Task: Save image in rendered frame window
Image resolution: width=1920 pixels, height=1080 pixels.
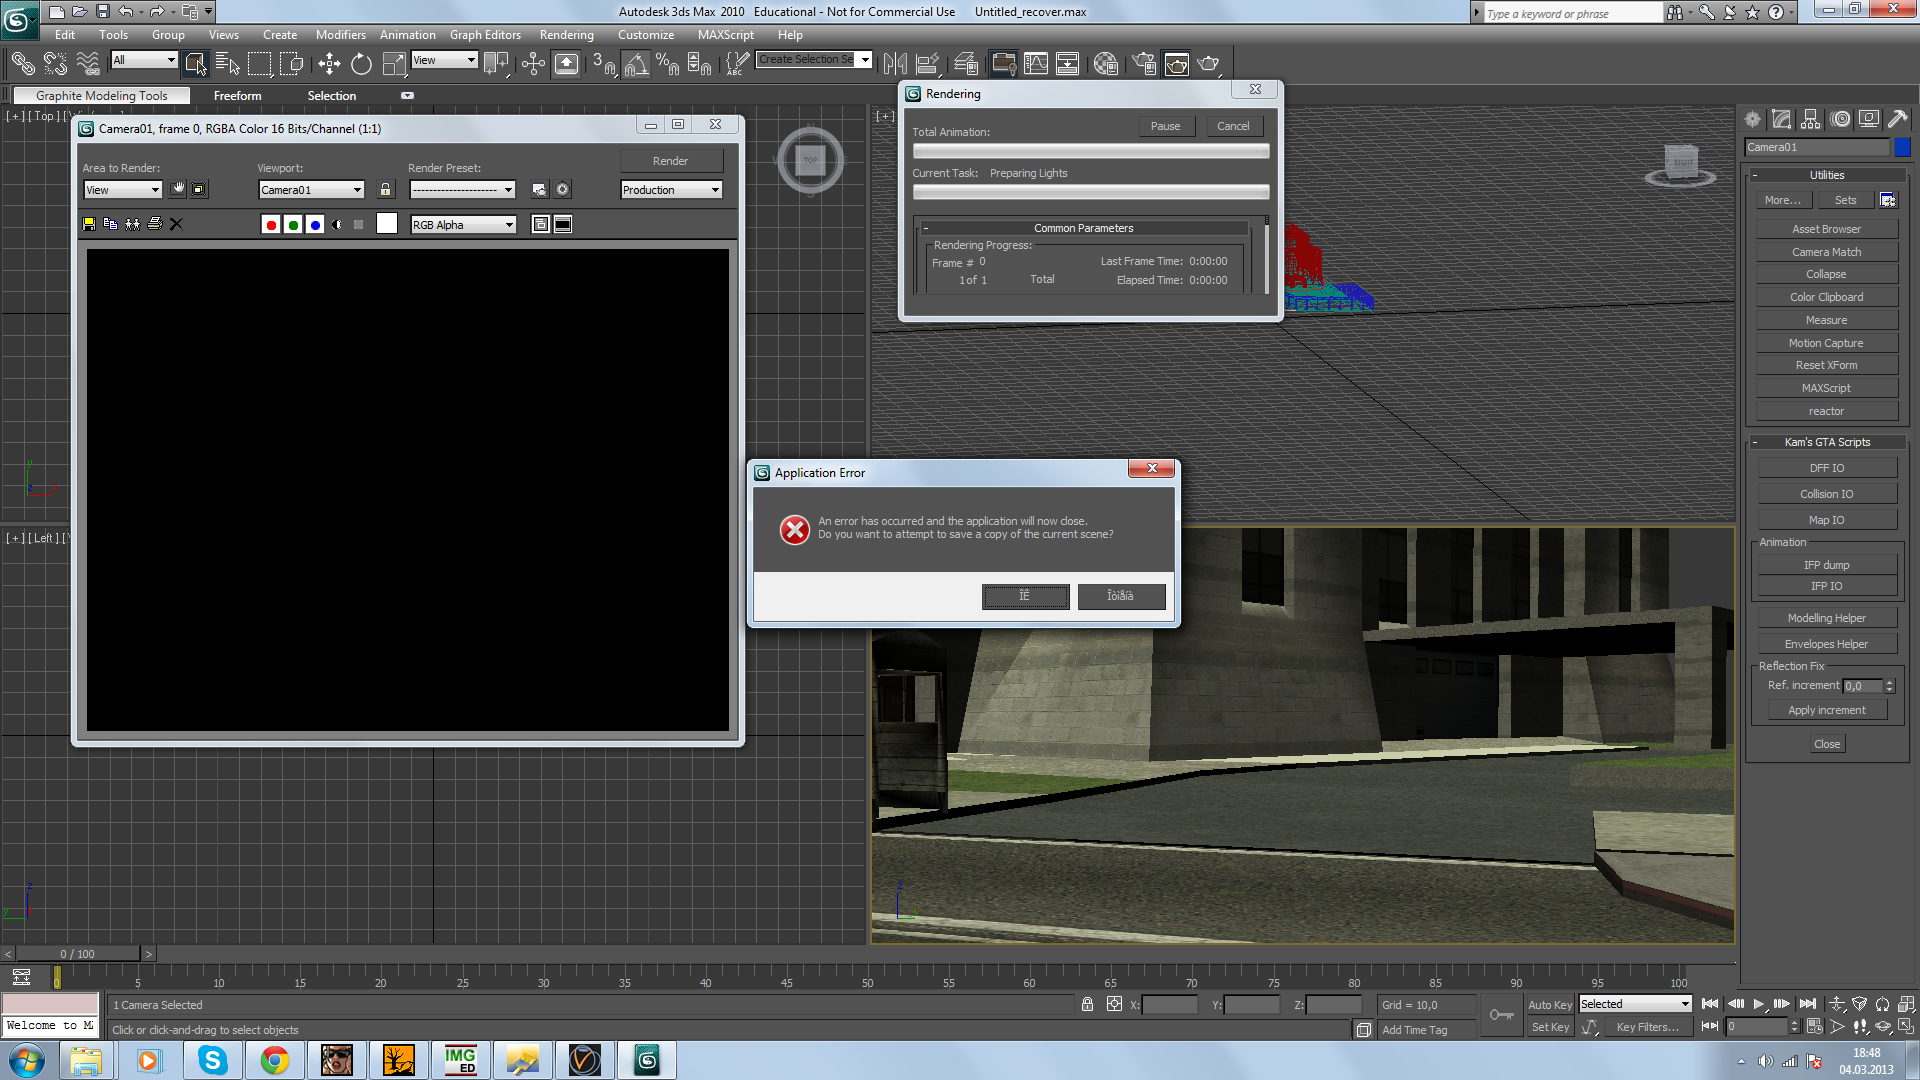Action: 89,224
